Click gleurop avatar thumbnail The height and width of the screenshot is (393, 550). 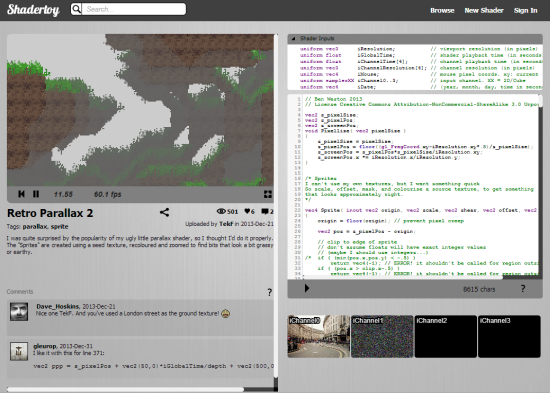(19, 351)
